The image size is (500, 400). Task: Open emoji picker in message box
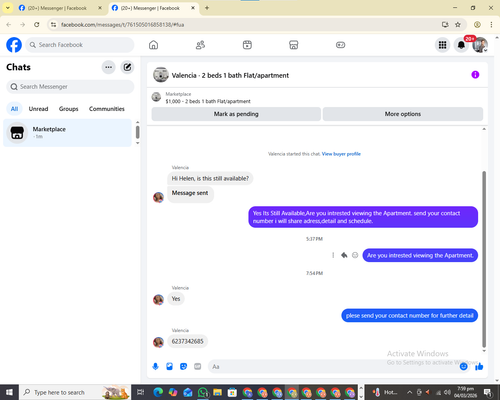(x=463, y=367)
